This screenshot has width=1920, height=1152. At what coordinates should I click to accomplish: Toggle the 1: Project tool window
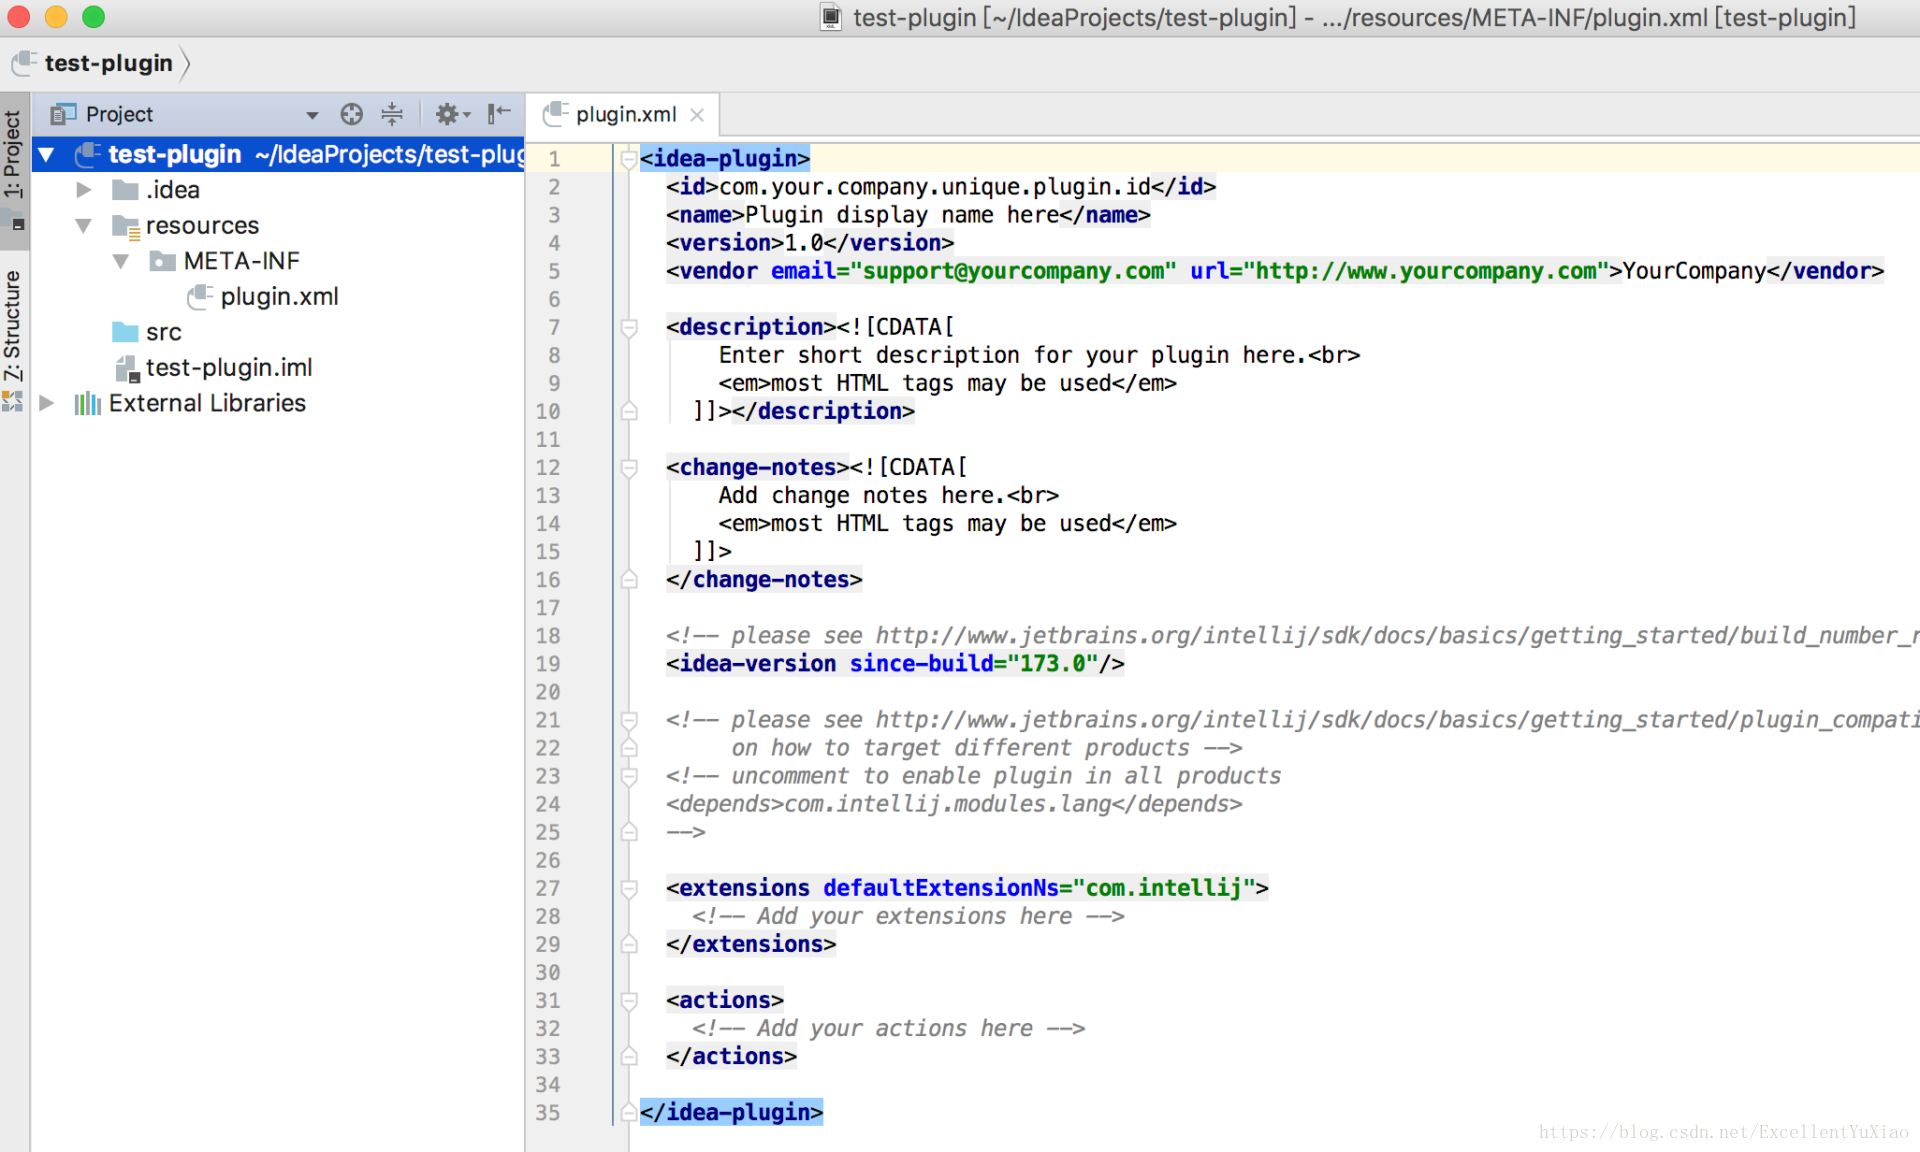point(13,154)
